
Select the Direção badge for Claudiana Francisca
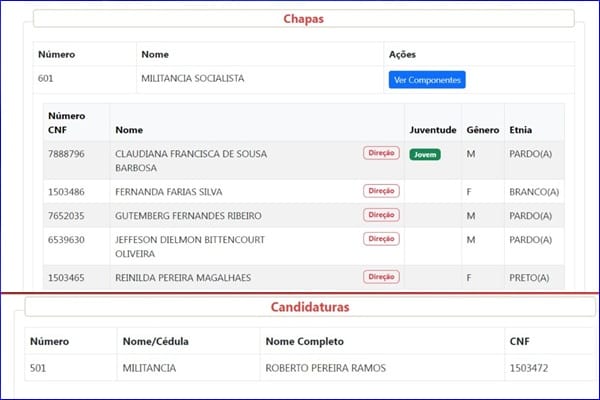pos(382,153)
